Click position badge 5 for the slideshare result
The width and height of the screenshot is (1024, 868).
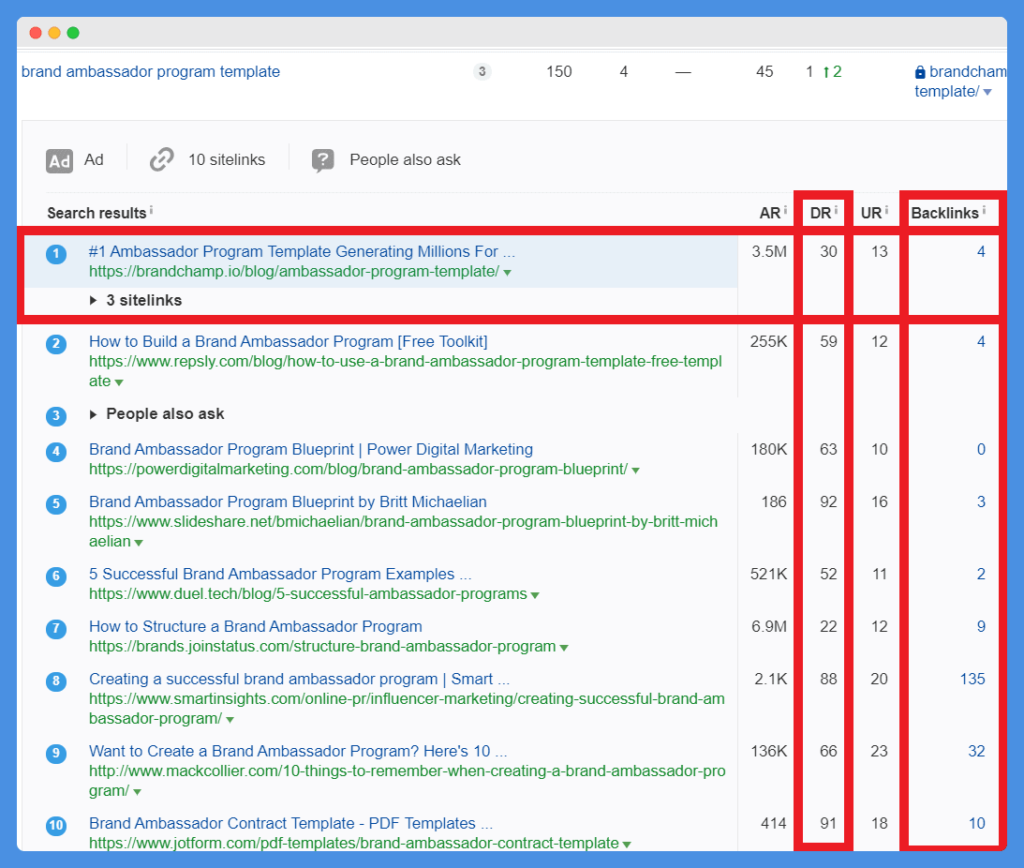pos(56,504)
